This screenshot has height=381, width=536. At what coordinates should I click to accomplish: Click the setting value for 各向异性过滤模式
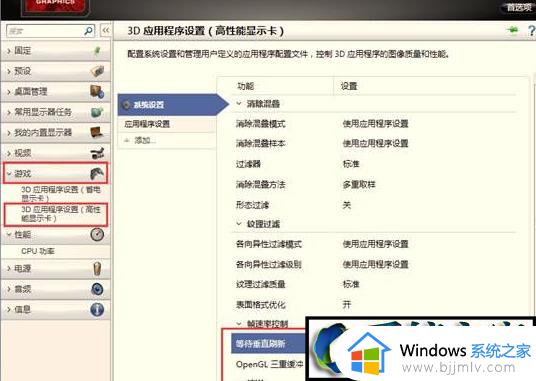coord(375,244)
